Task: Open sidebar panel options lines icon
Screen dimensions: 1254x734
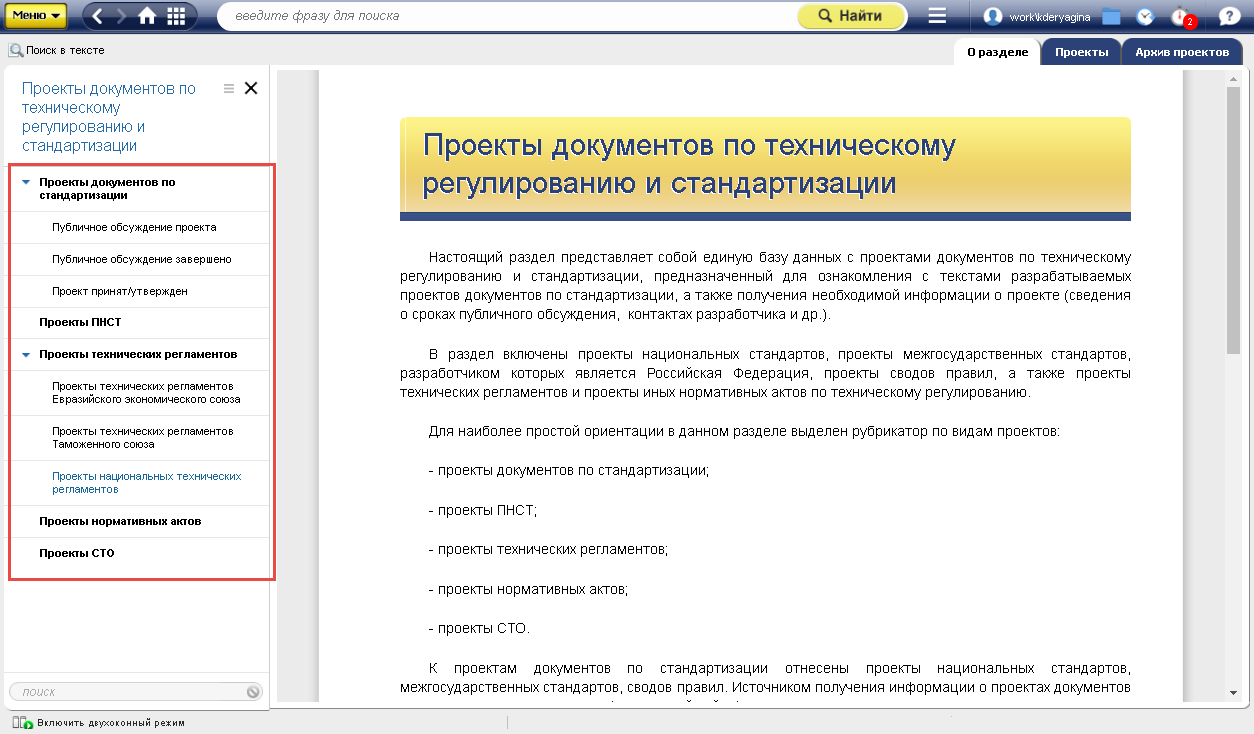Action: point(229,88)
